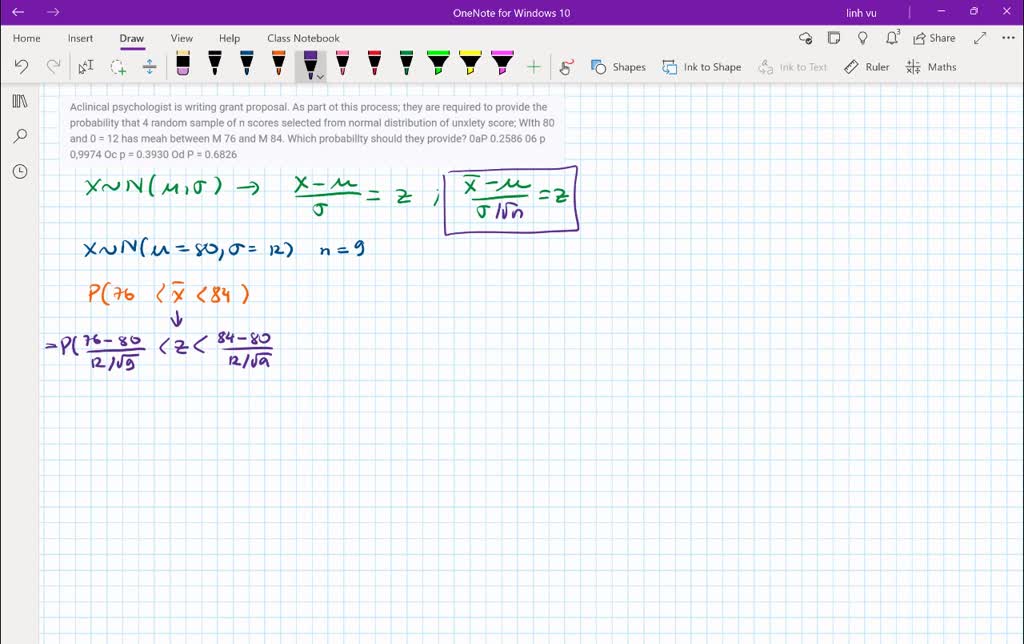This screenshot has width=1024, height=644.
Task: Open the Home tab
Action: pyautogui.click(x=26, y=39)
